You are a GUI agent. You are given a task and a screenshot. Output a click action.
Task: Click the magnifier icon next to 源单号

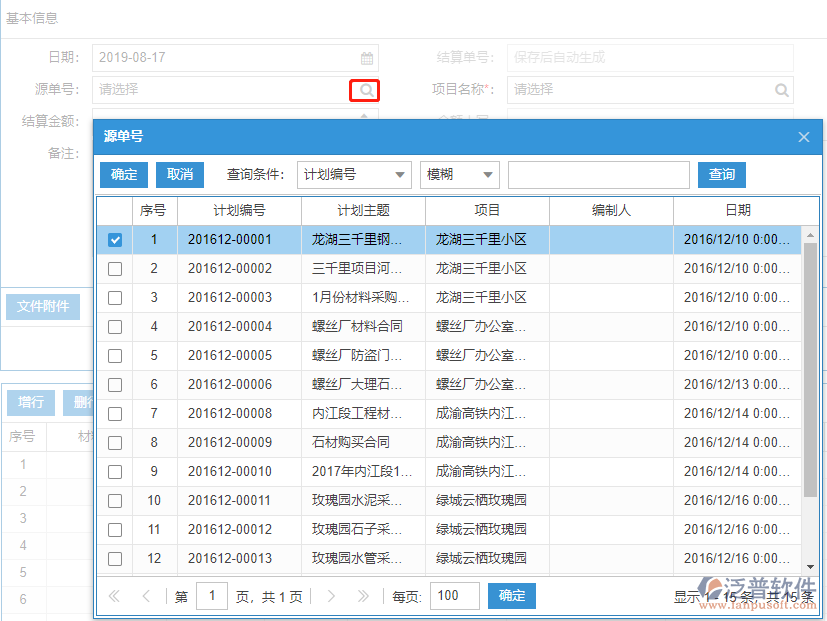pos(364,90)
